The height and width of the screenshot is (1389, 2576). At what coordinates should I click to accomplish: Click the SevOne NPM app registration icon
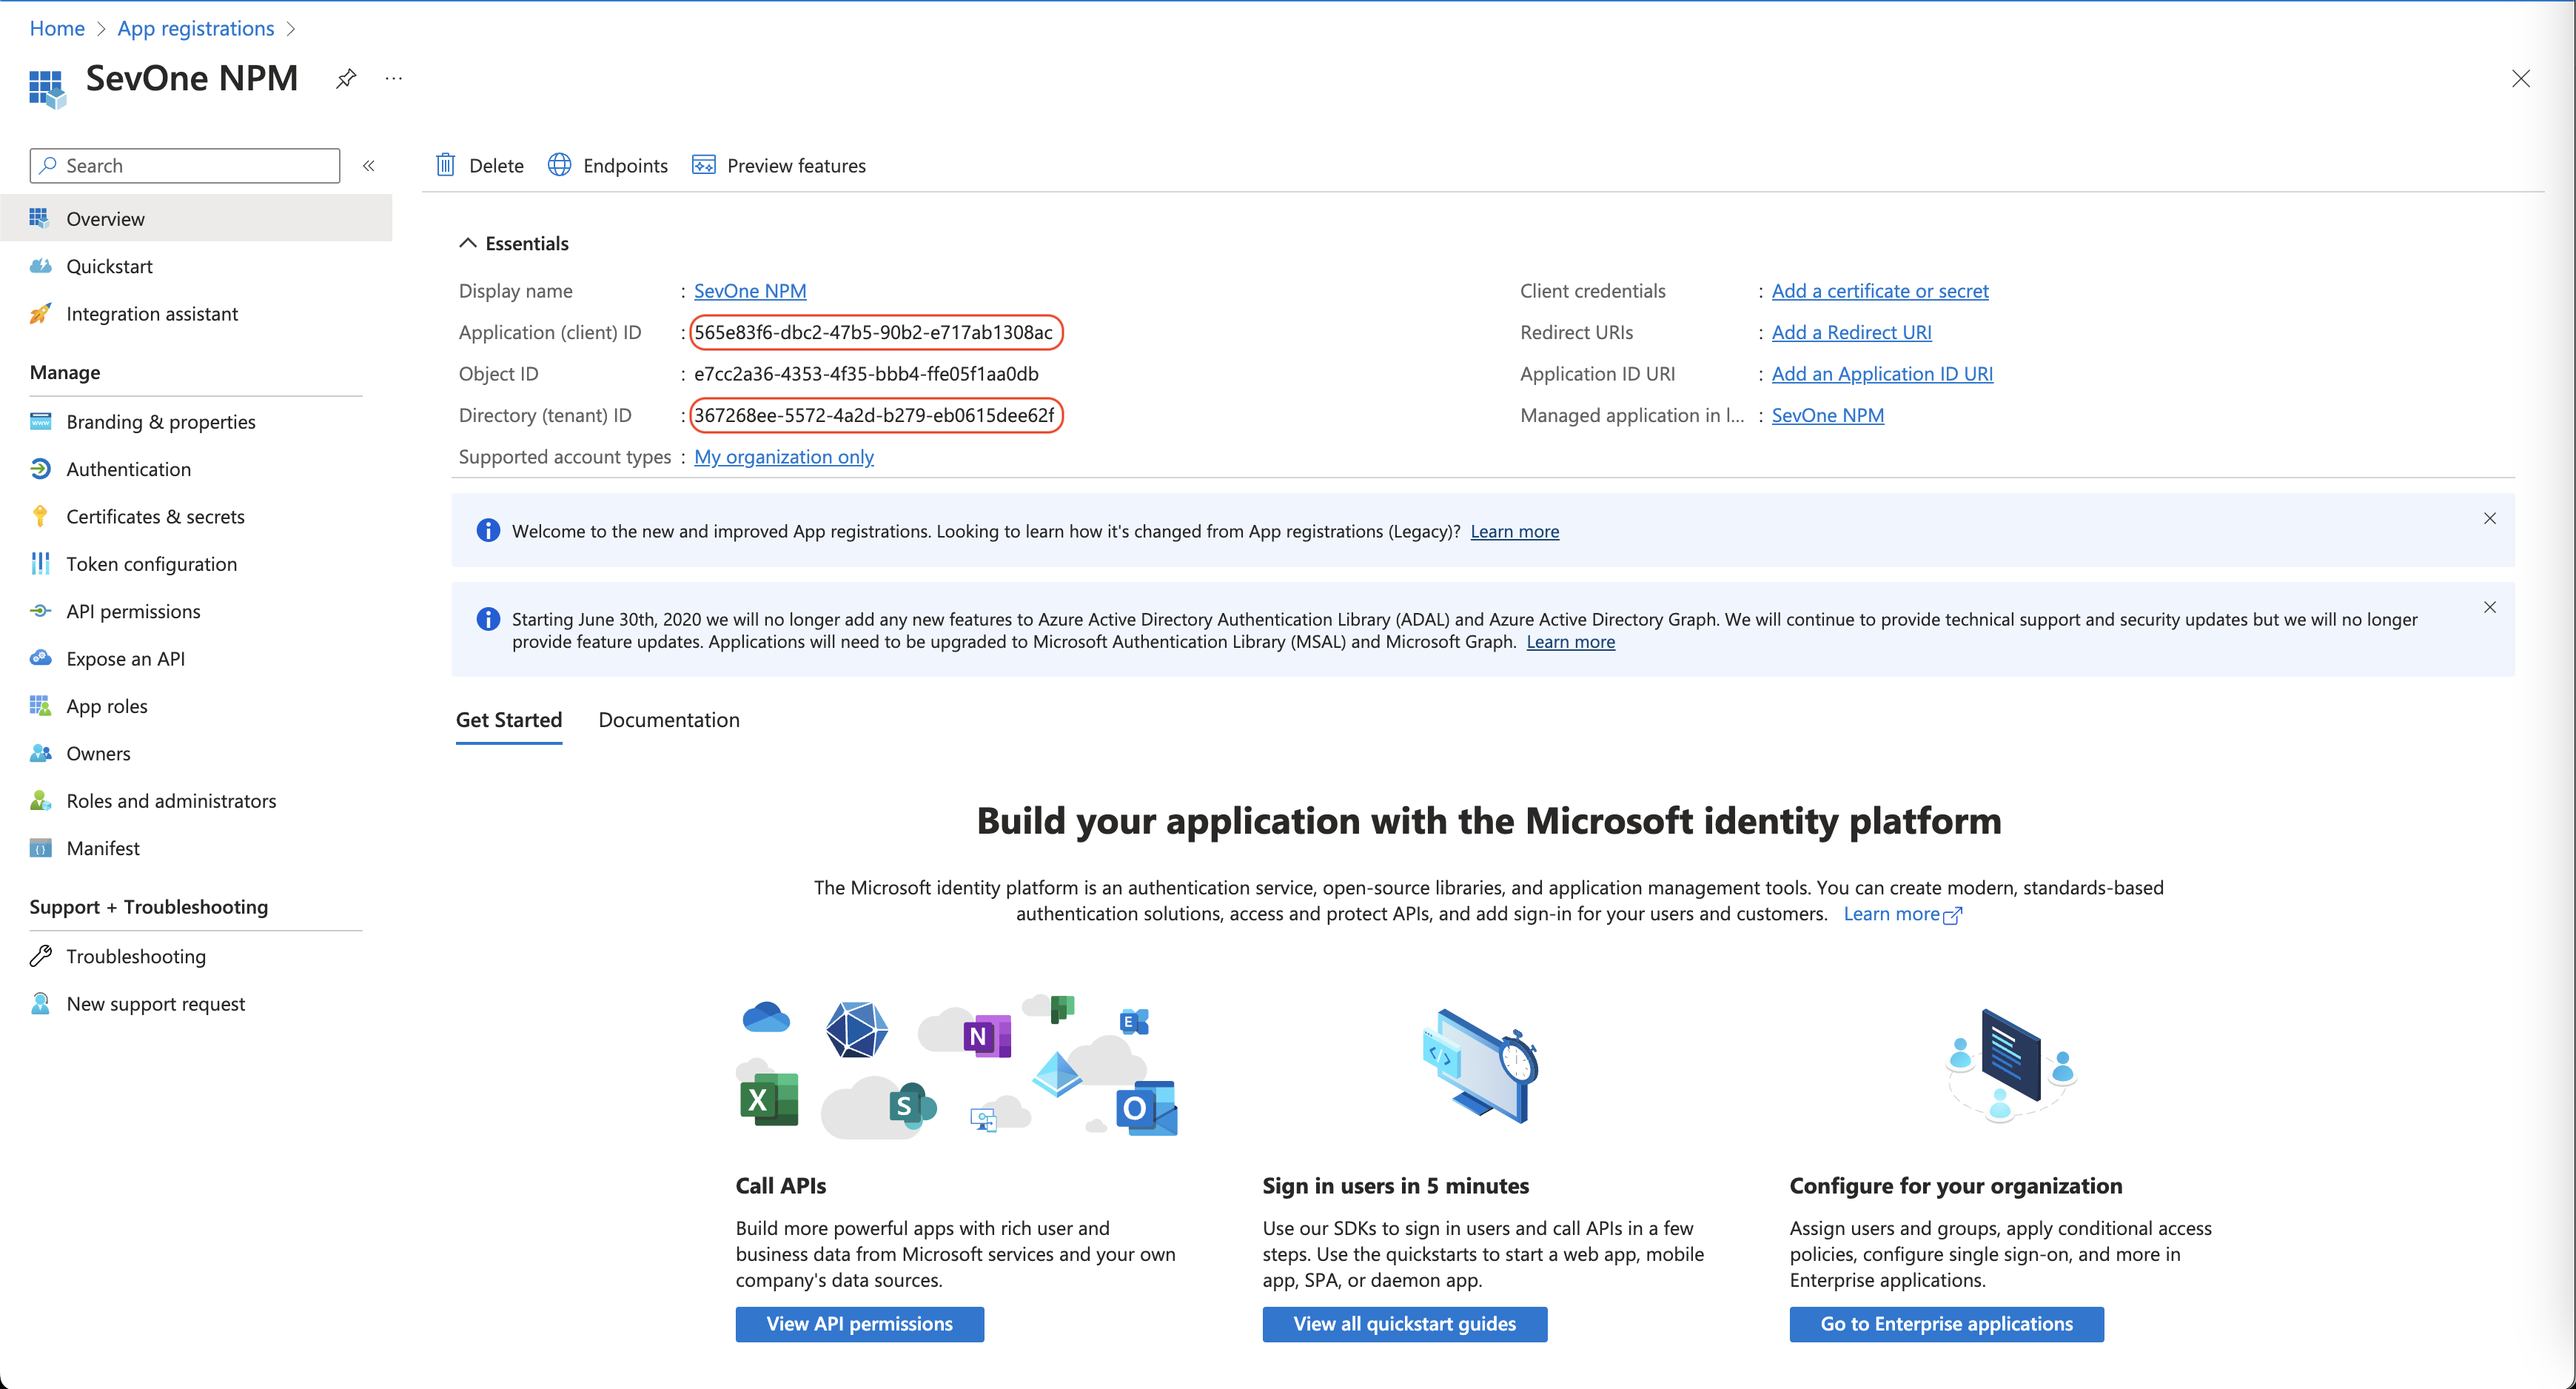coord(47,88)
